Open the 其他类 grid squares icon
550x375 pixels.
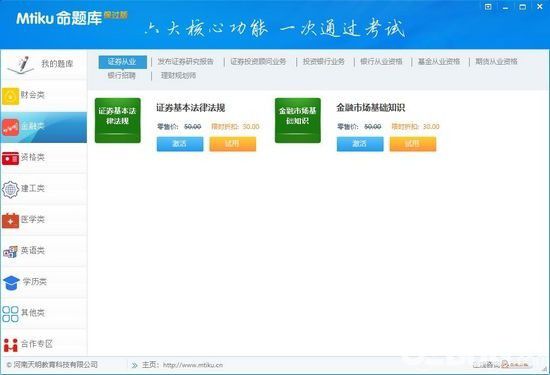coord(11,314)
